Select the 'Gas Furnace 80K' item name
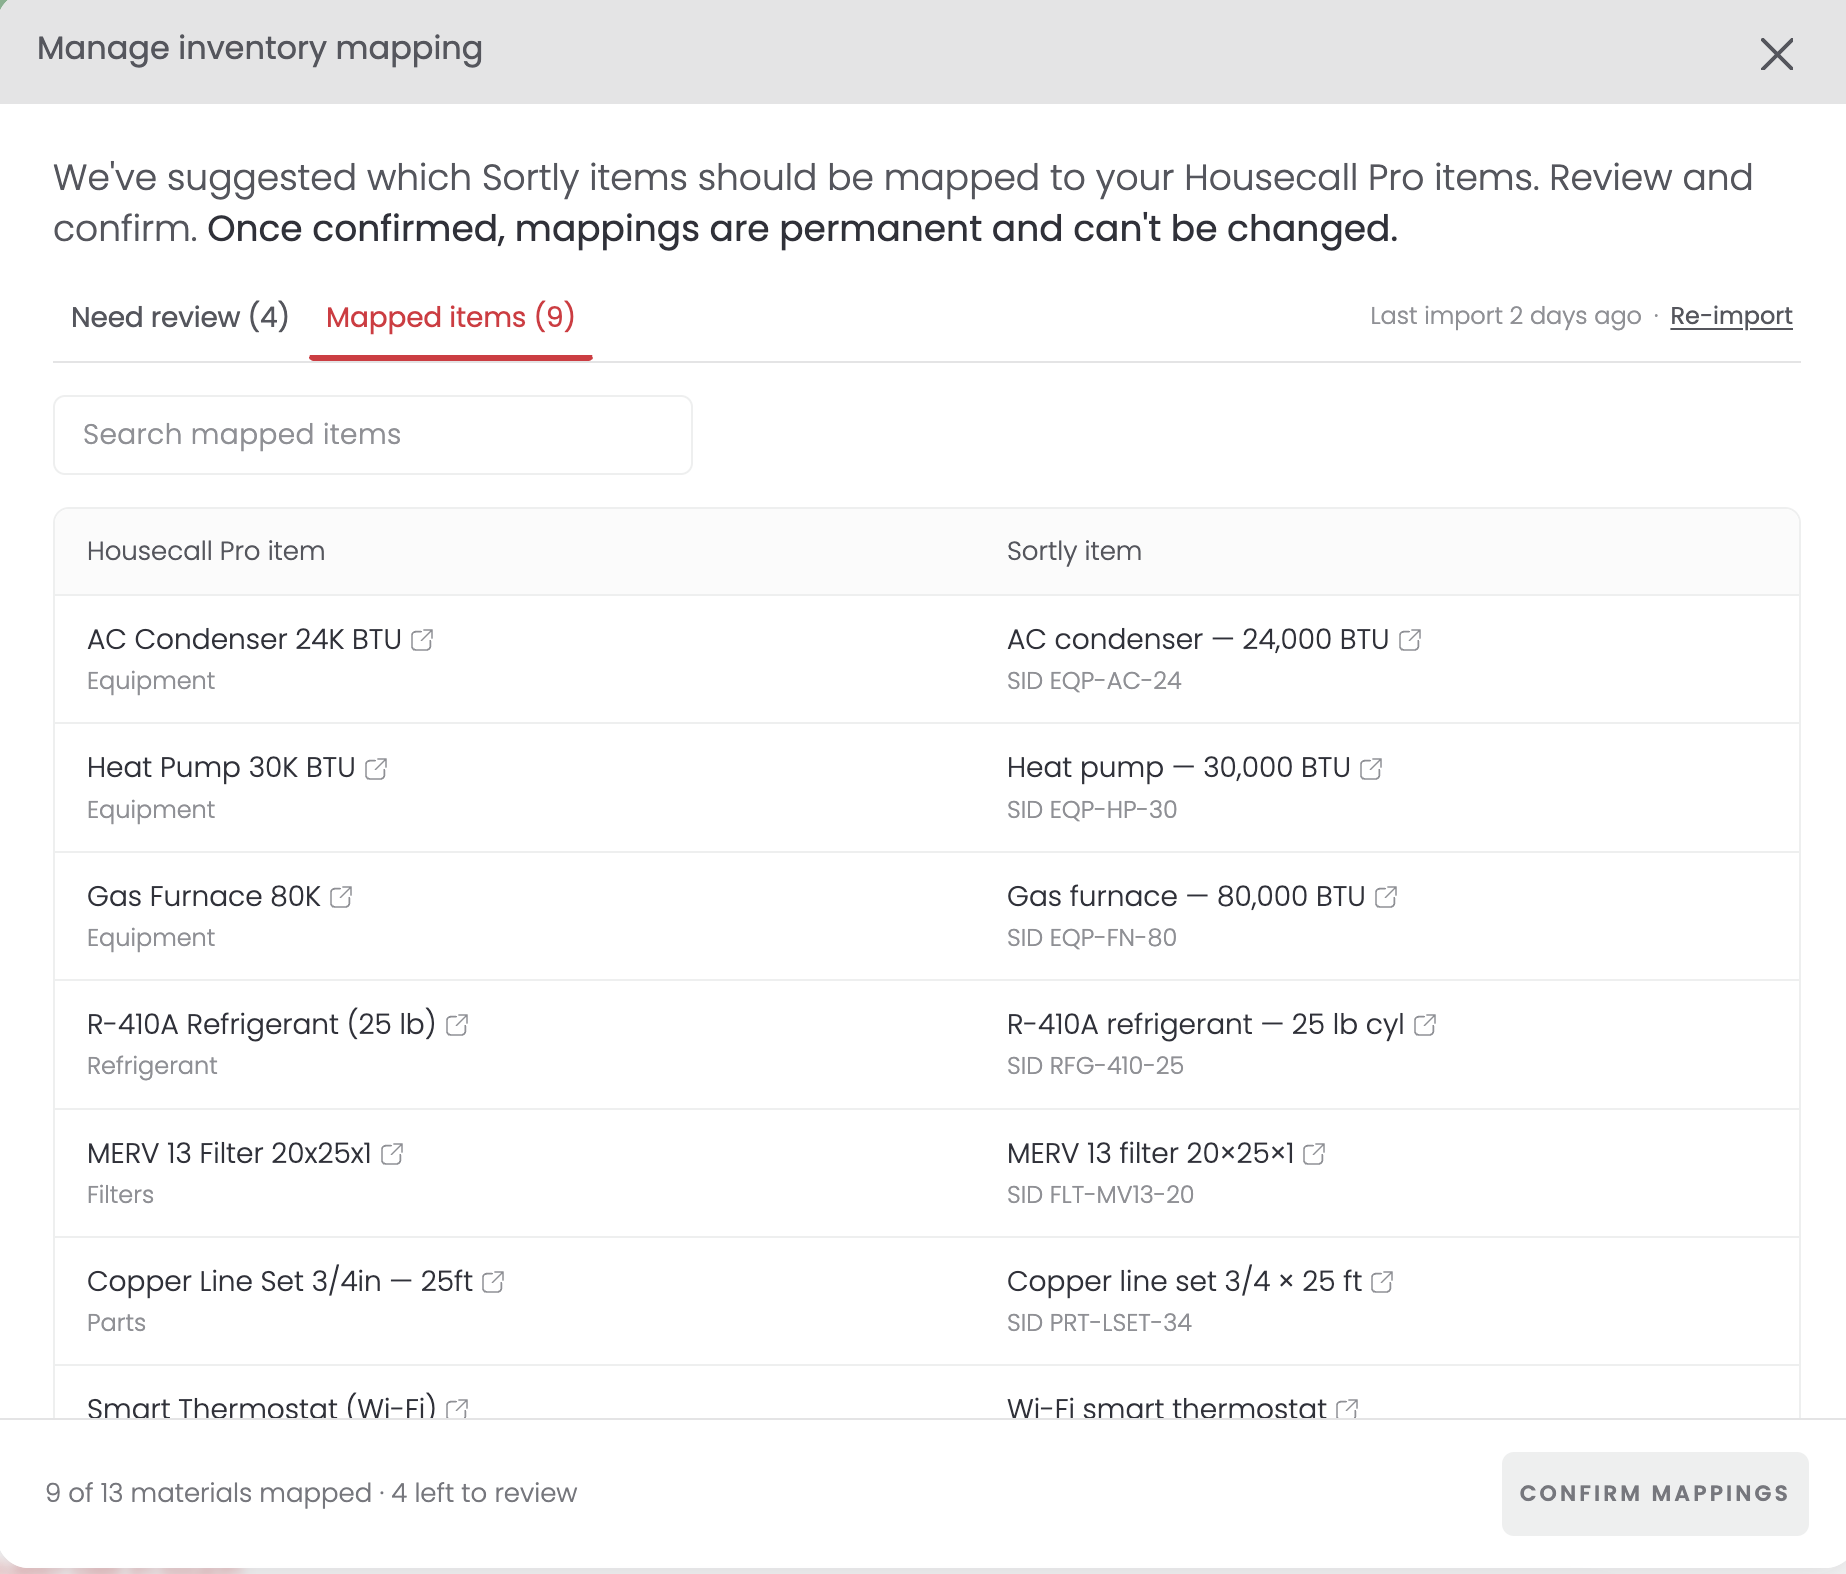Viewport: 1846px width, 1574px height. (x=204, y=897)
